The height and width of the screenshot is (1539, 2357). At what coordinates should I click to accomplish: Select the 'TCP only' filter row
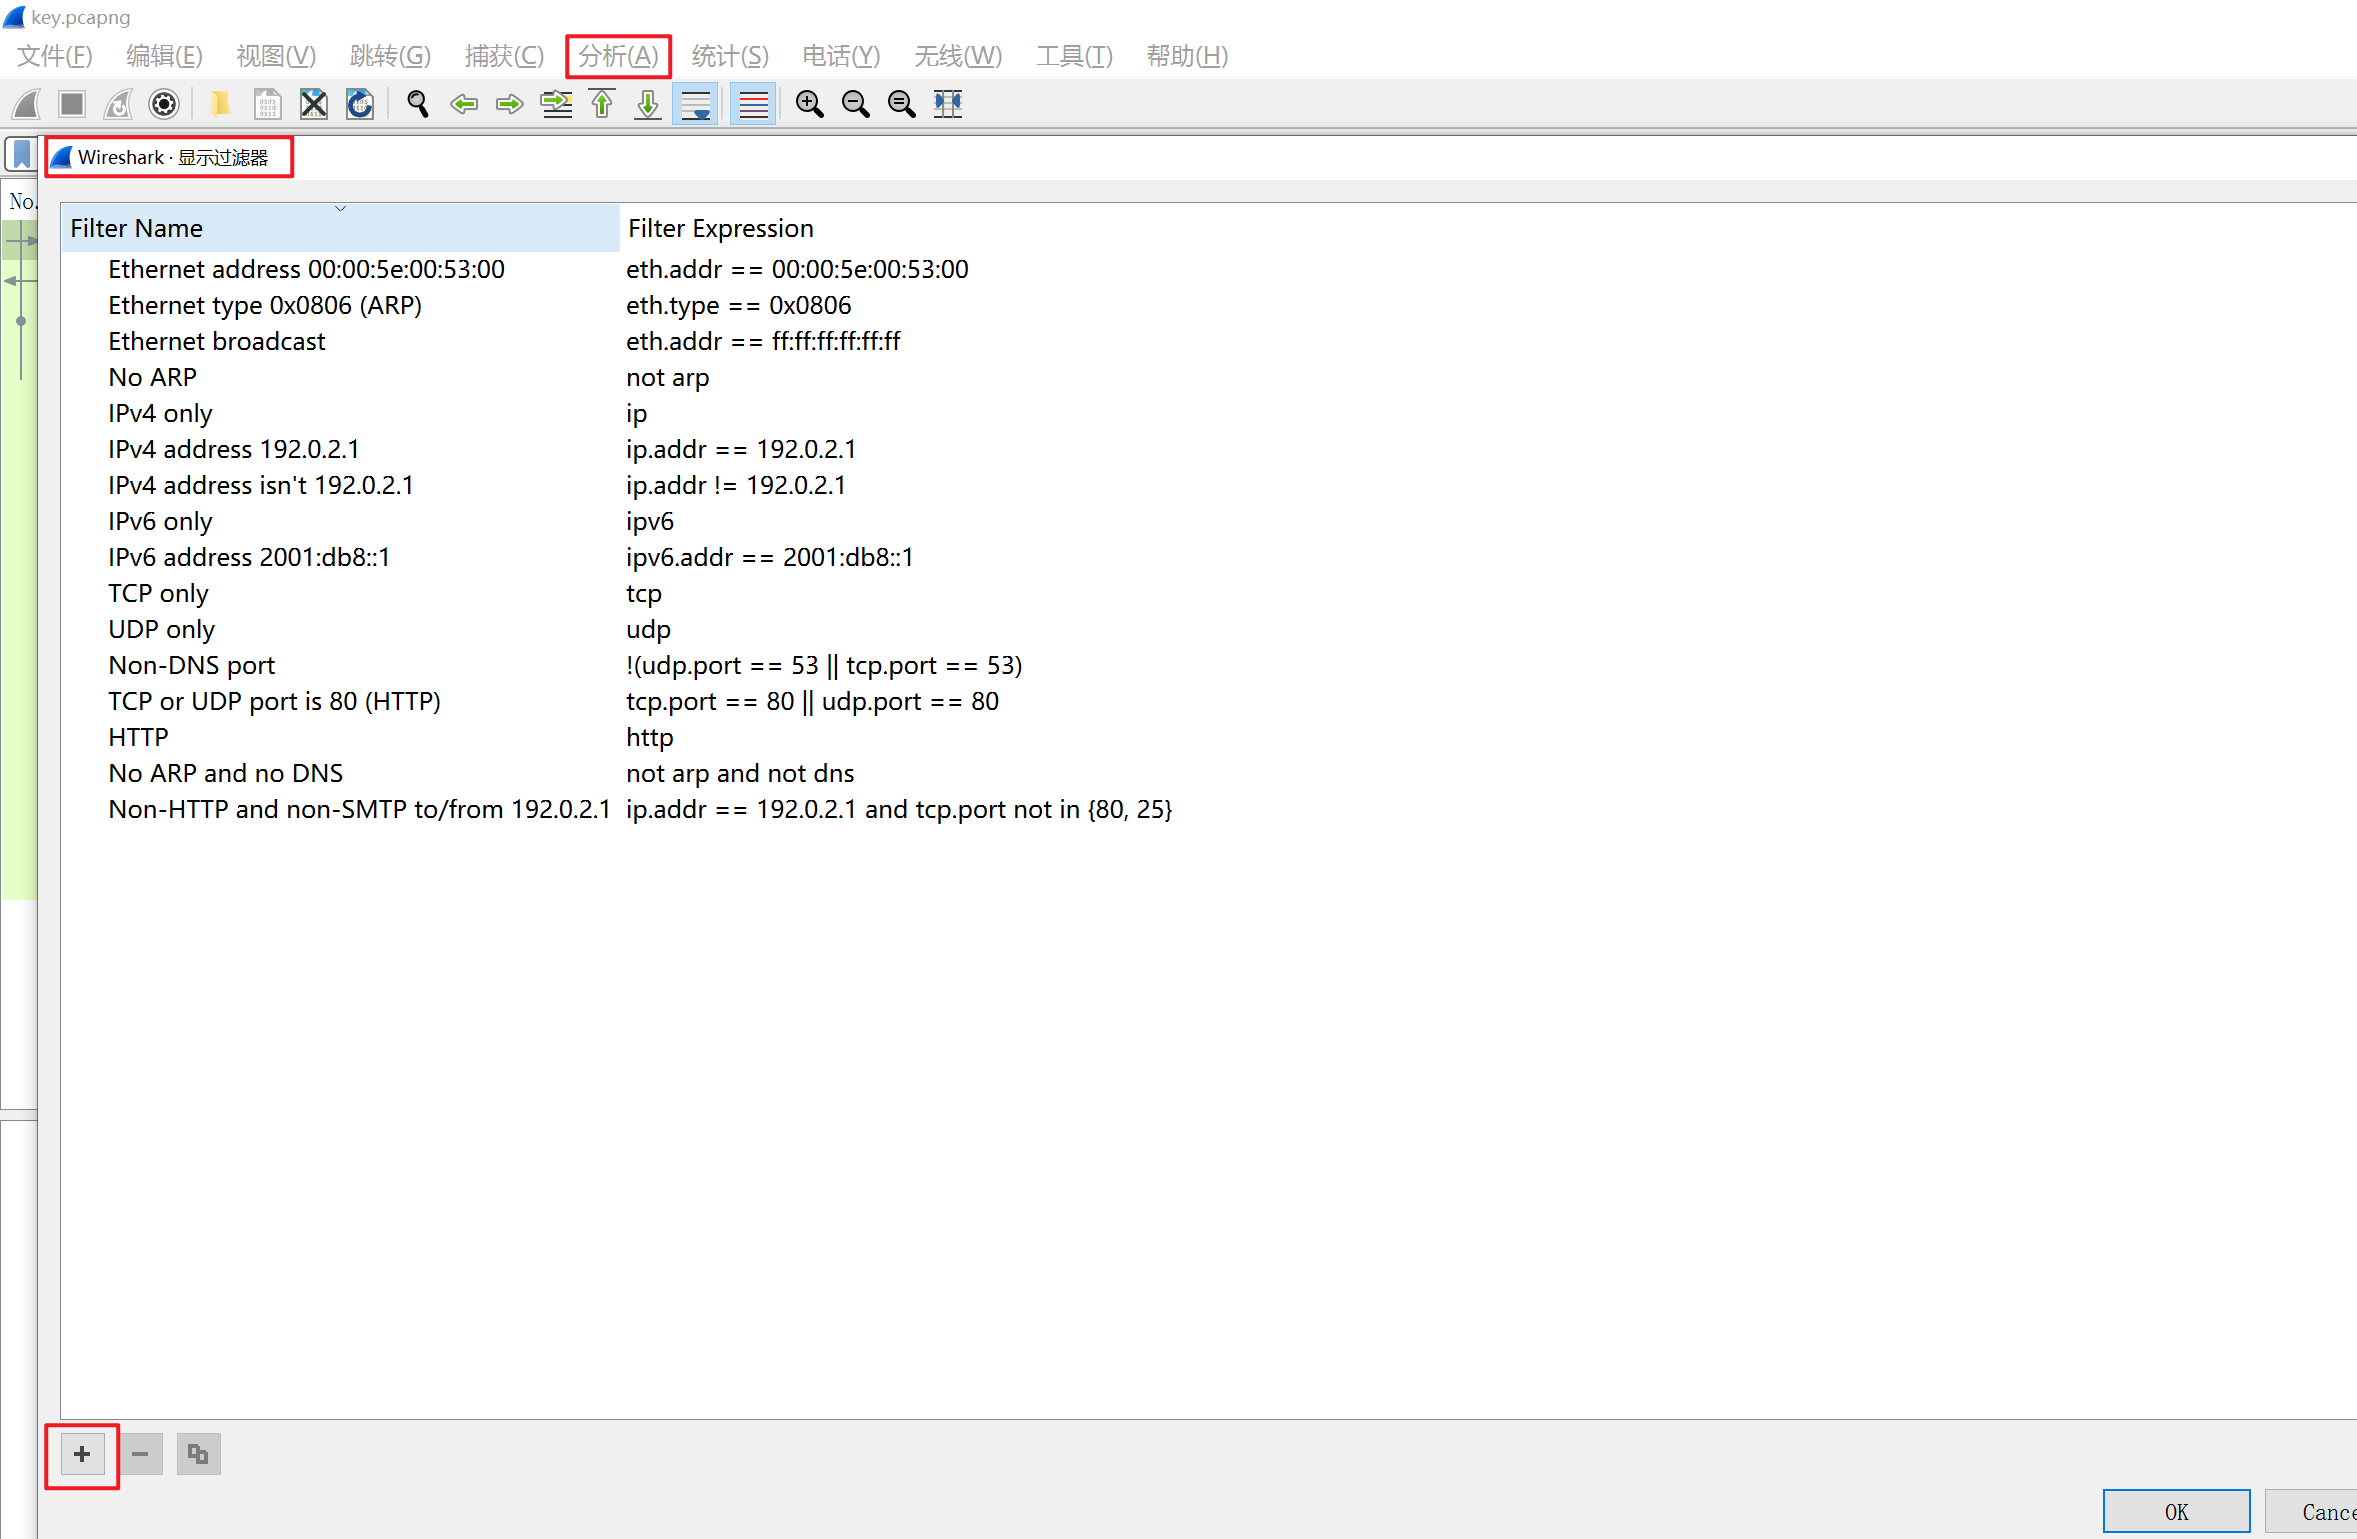pyautogui.click(x=158, y=593)
